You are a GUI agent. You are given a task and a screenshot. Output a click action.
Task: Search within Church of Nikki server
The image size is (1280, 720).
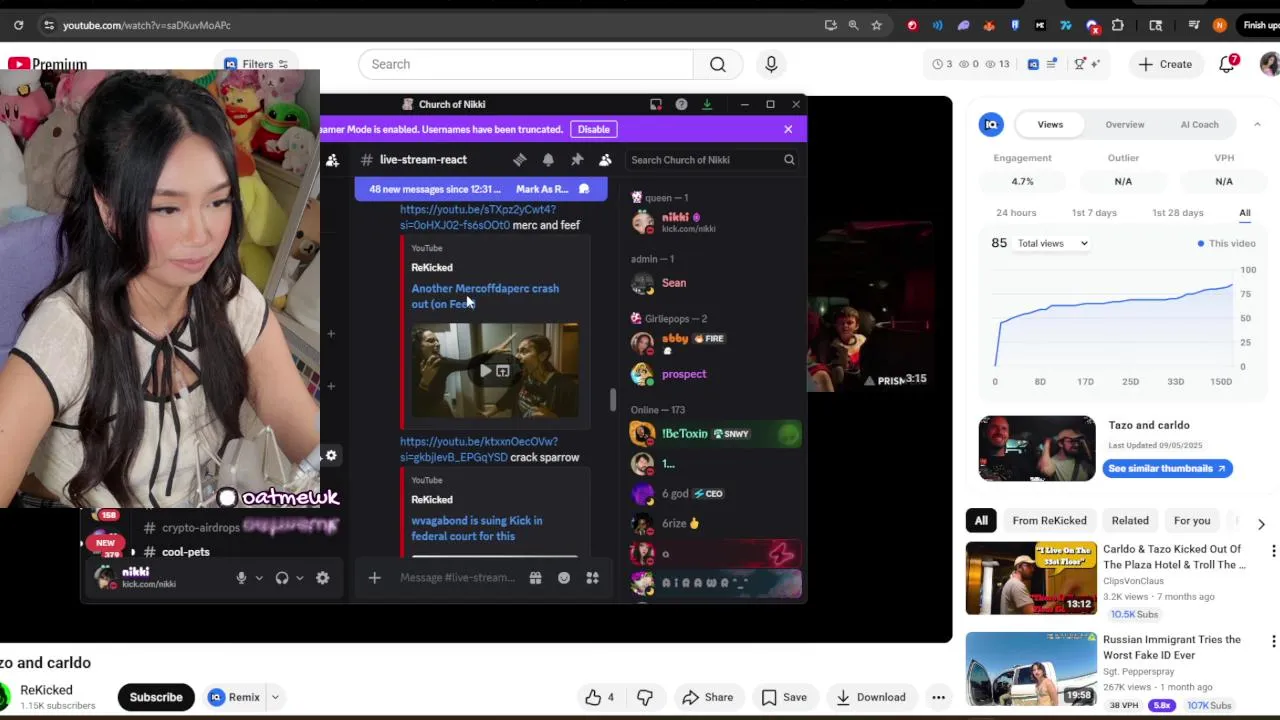(x=711, y=160)
